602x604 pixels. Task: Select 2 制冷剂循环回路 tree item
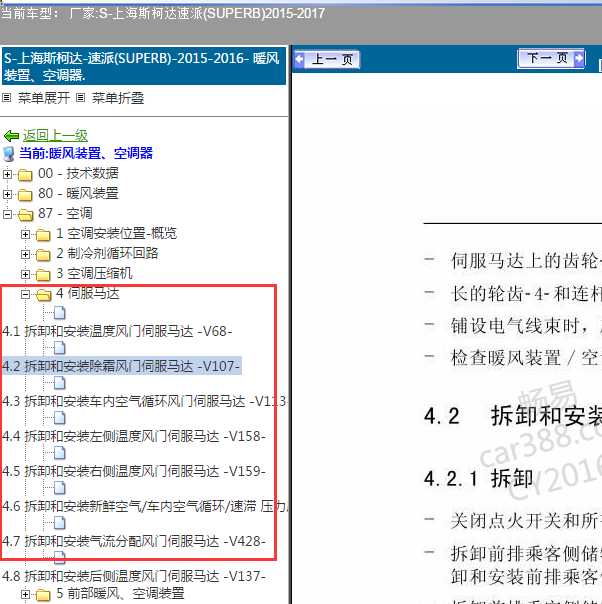pyautogui.click(x=107, y=254)
